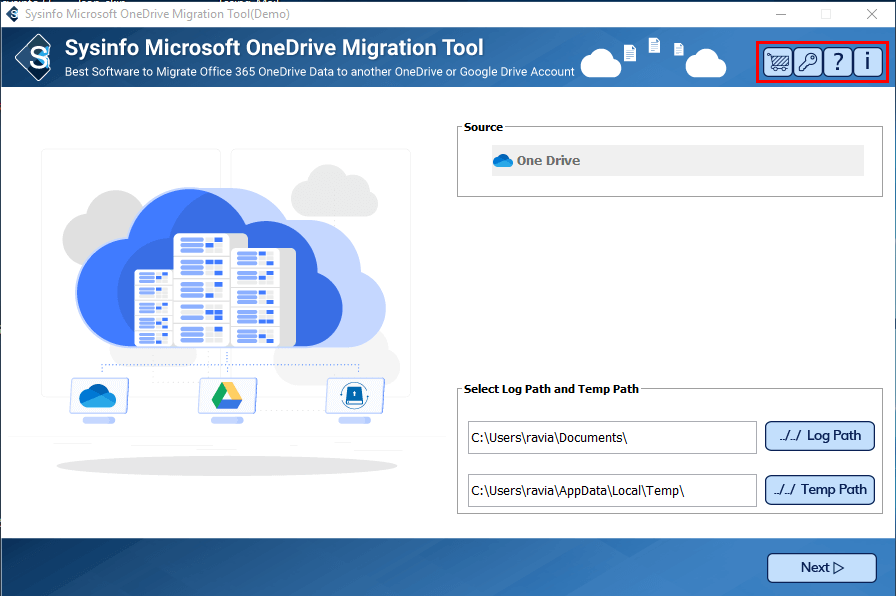Click the Sysinfo 'S' logo in header
896x596 pixels.
pyautogui.click(x=33, y=57)
